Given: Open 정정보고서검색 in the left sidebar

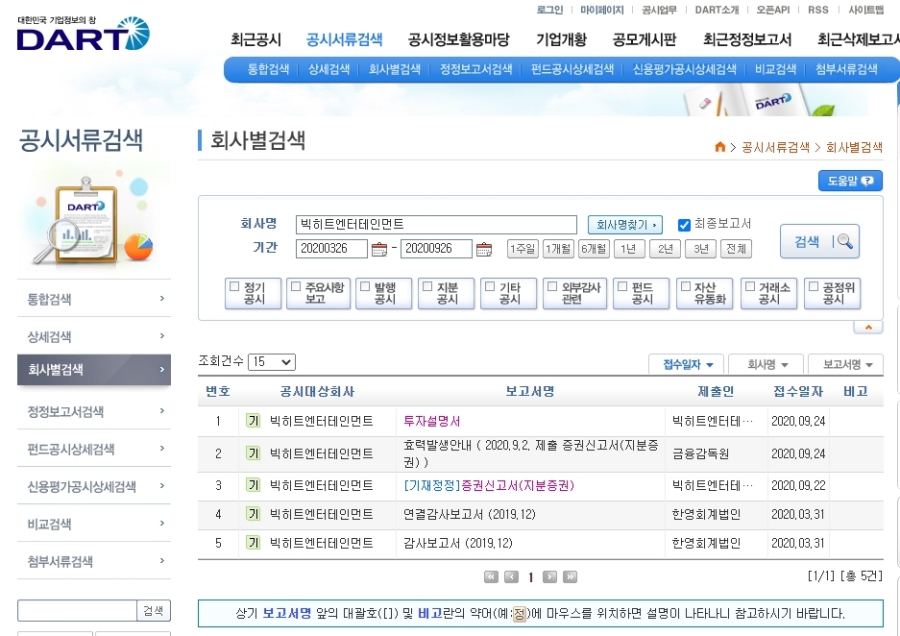Looking at the screenshot, I should click(x=94, y=411).
